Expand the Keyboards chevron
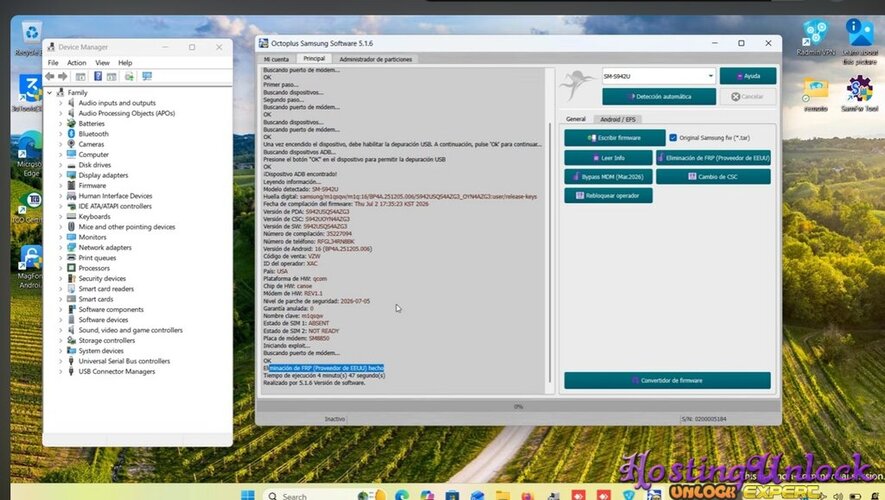885x500 pixels. tap(60, 216)
